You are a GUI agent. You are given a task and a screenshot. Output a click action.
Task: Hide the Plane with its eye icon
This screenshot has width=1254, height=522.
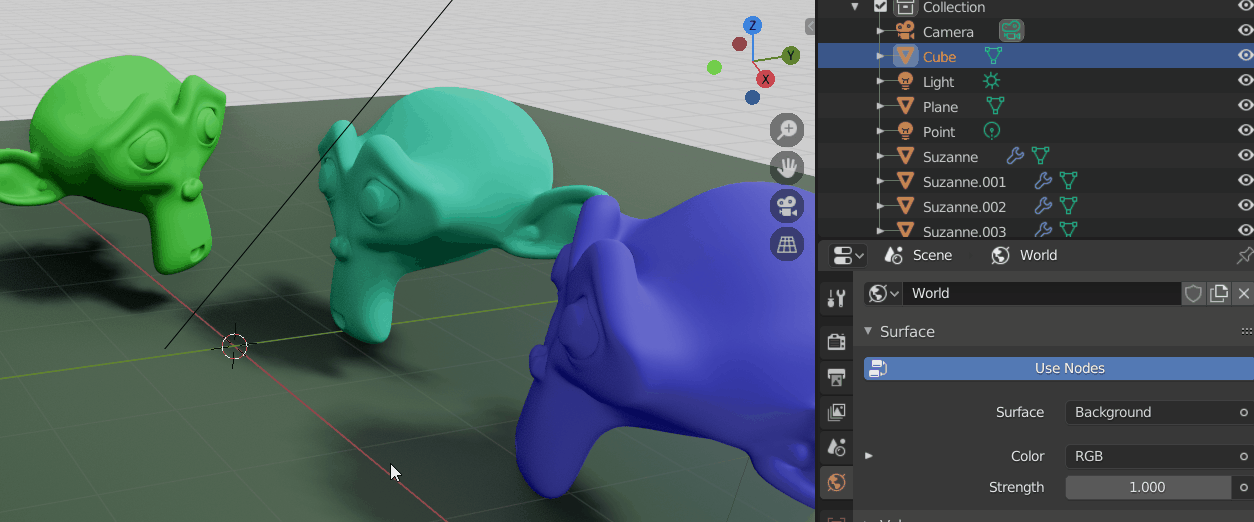tap(1244, 106)
